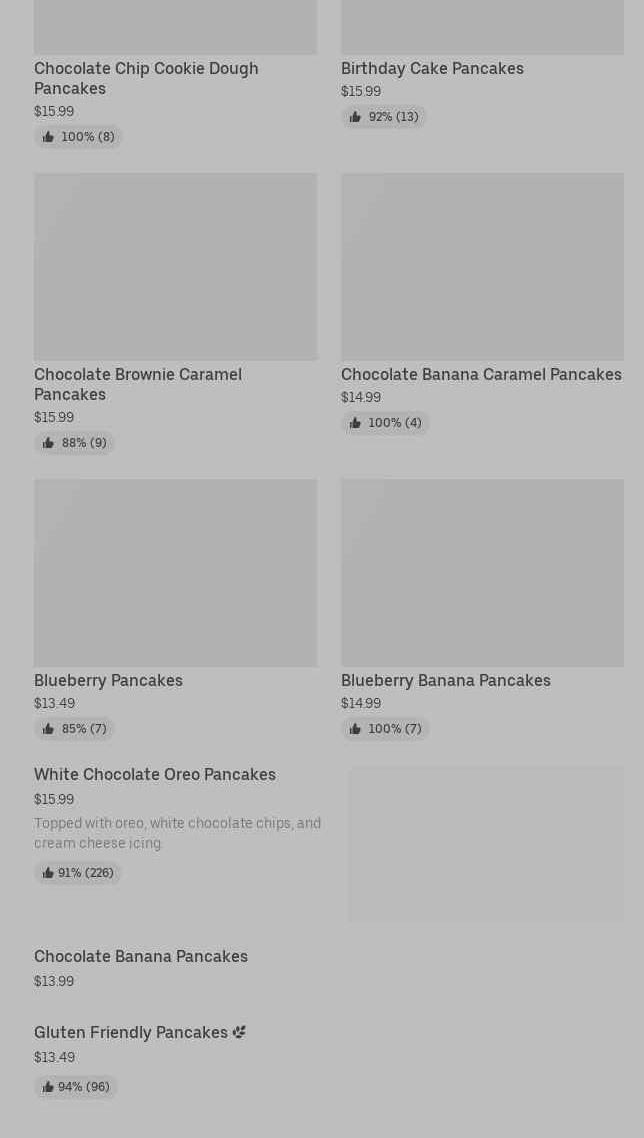Open Chocolate Banana Caramel Pancakes photo
Image resolution: width=644 pixels, height=1138 pixels.
(x=482, y=266)
